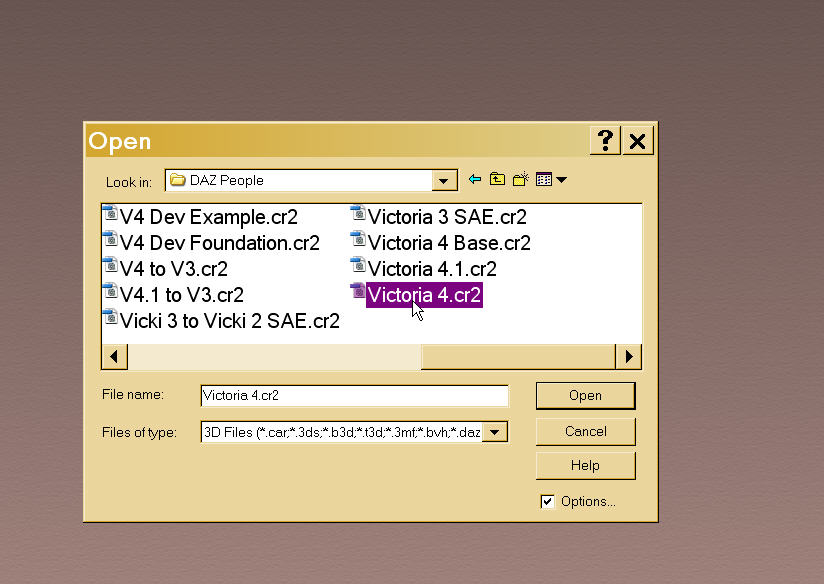Select V4 Dev Foundation.cr2 file name
824x584 pixels.
coord(220,243)
